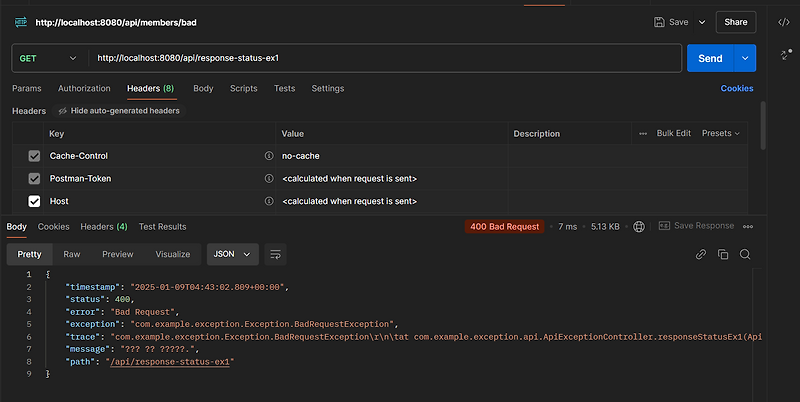Search the response body with magnifier icon

[x=745, y=254]
